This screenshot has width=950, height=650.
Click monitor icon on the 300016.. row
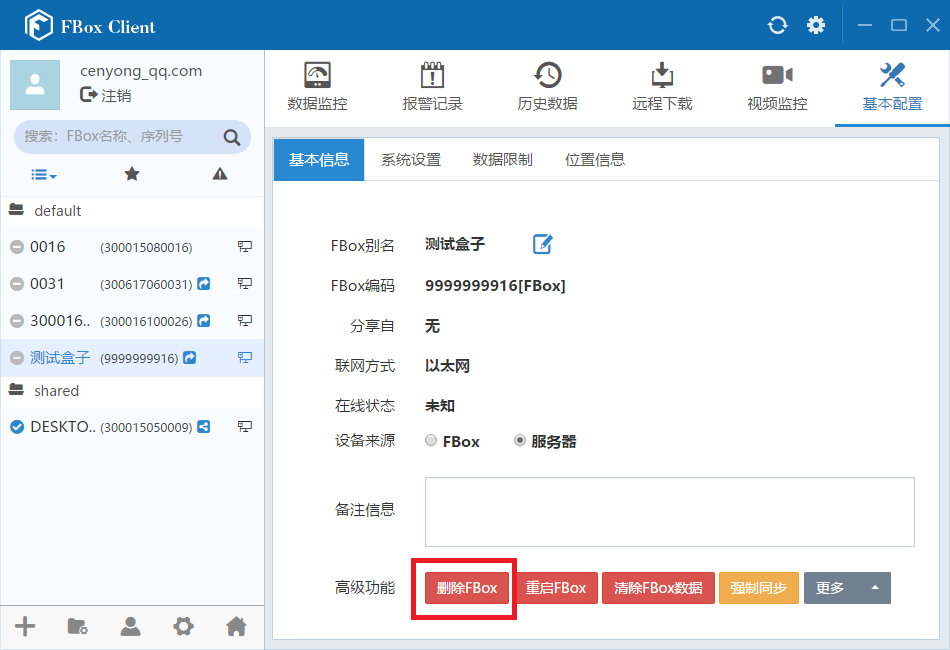pos(245,320)
